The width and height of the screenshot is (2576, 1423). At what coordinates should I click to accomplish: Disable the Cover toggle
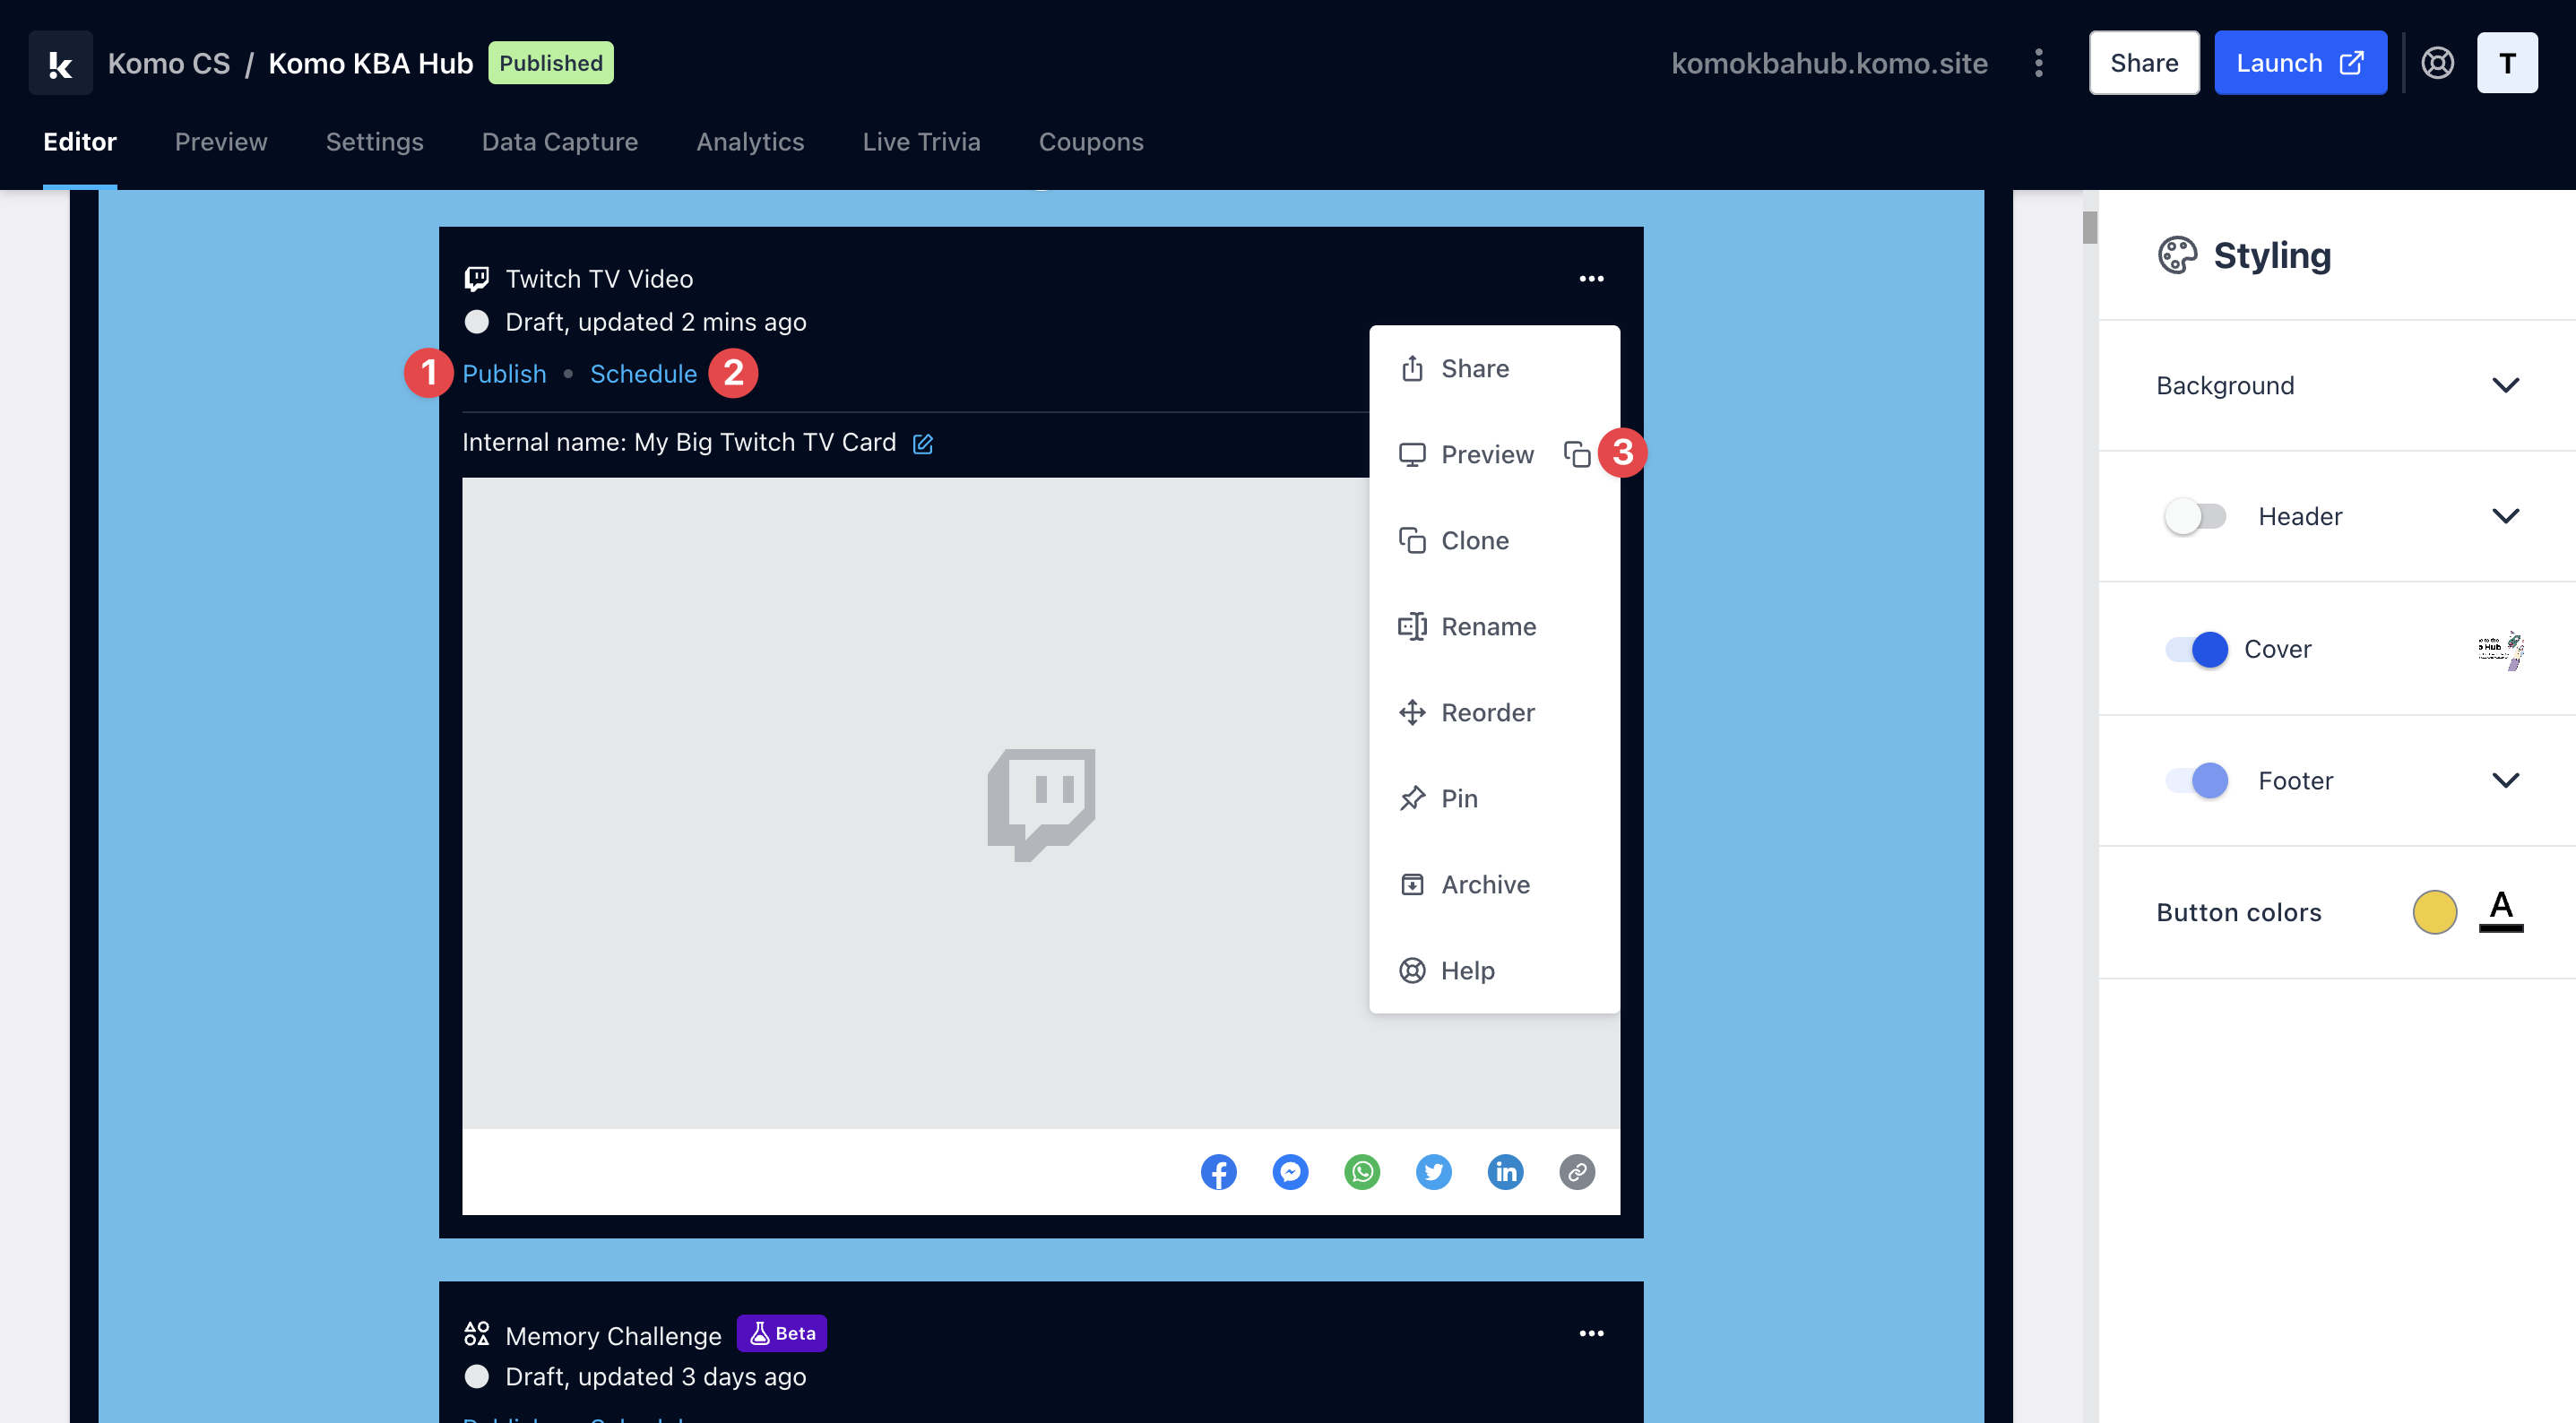click(x=2196, y=649)
